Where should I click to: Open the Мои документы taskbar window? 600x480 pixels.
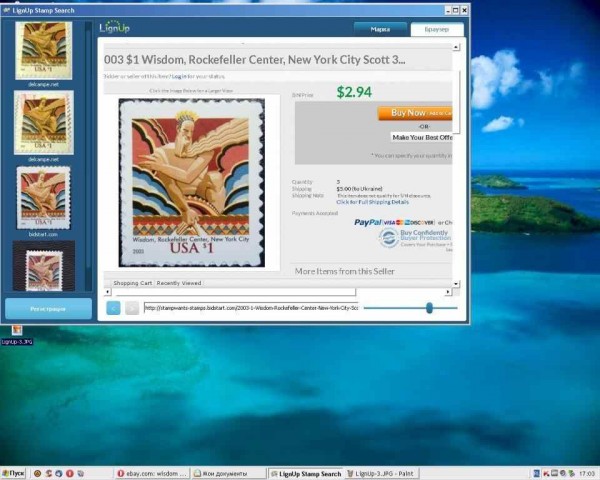click(228, 473)
